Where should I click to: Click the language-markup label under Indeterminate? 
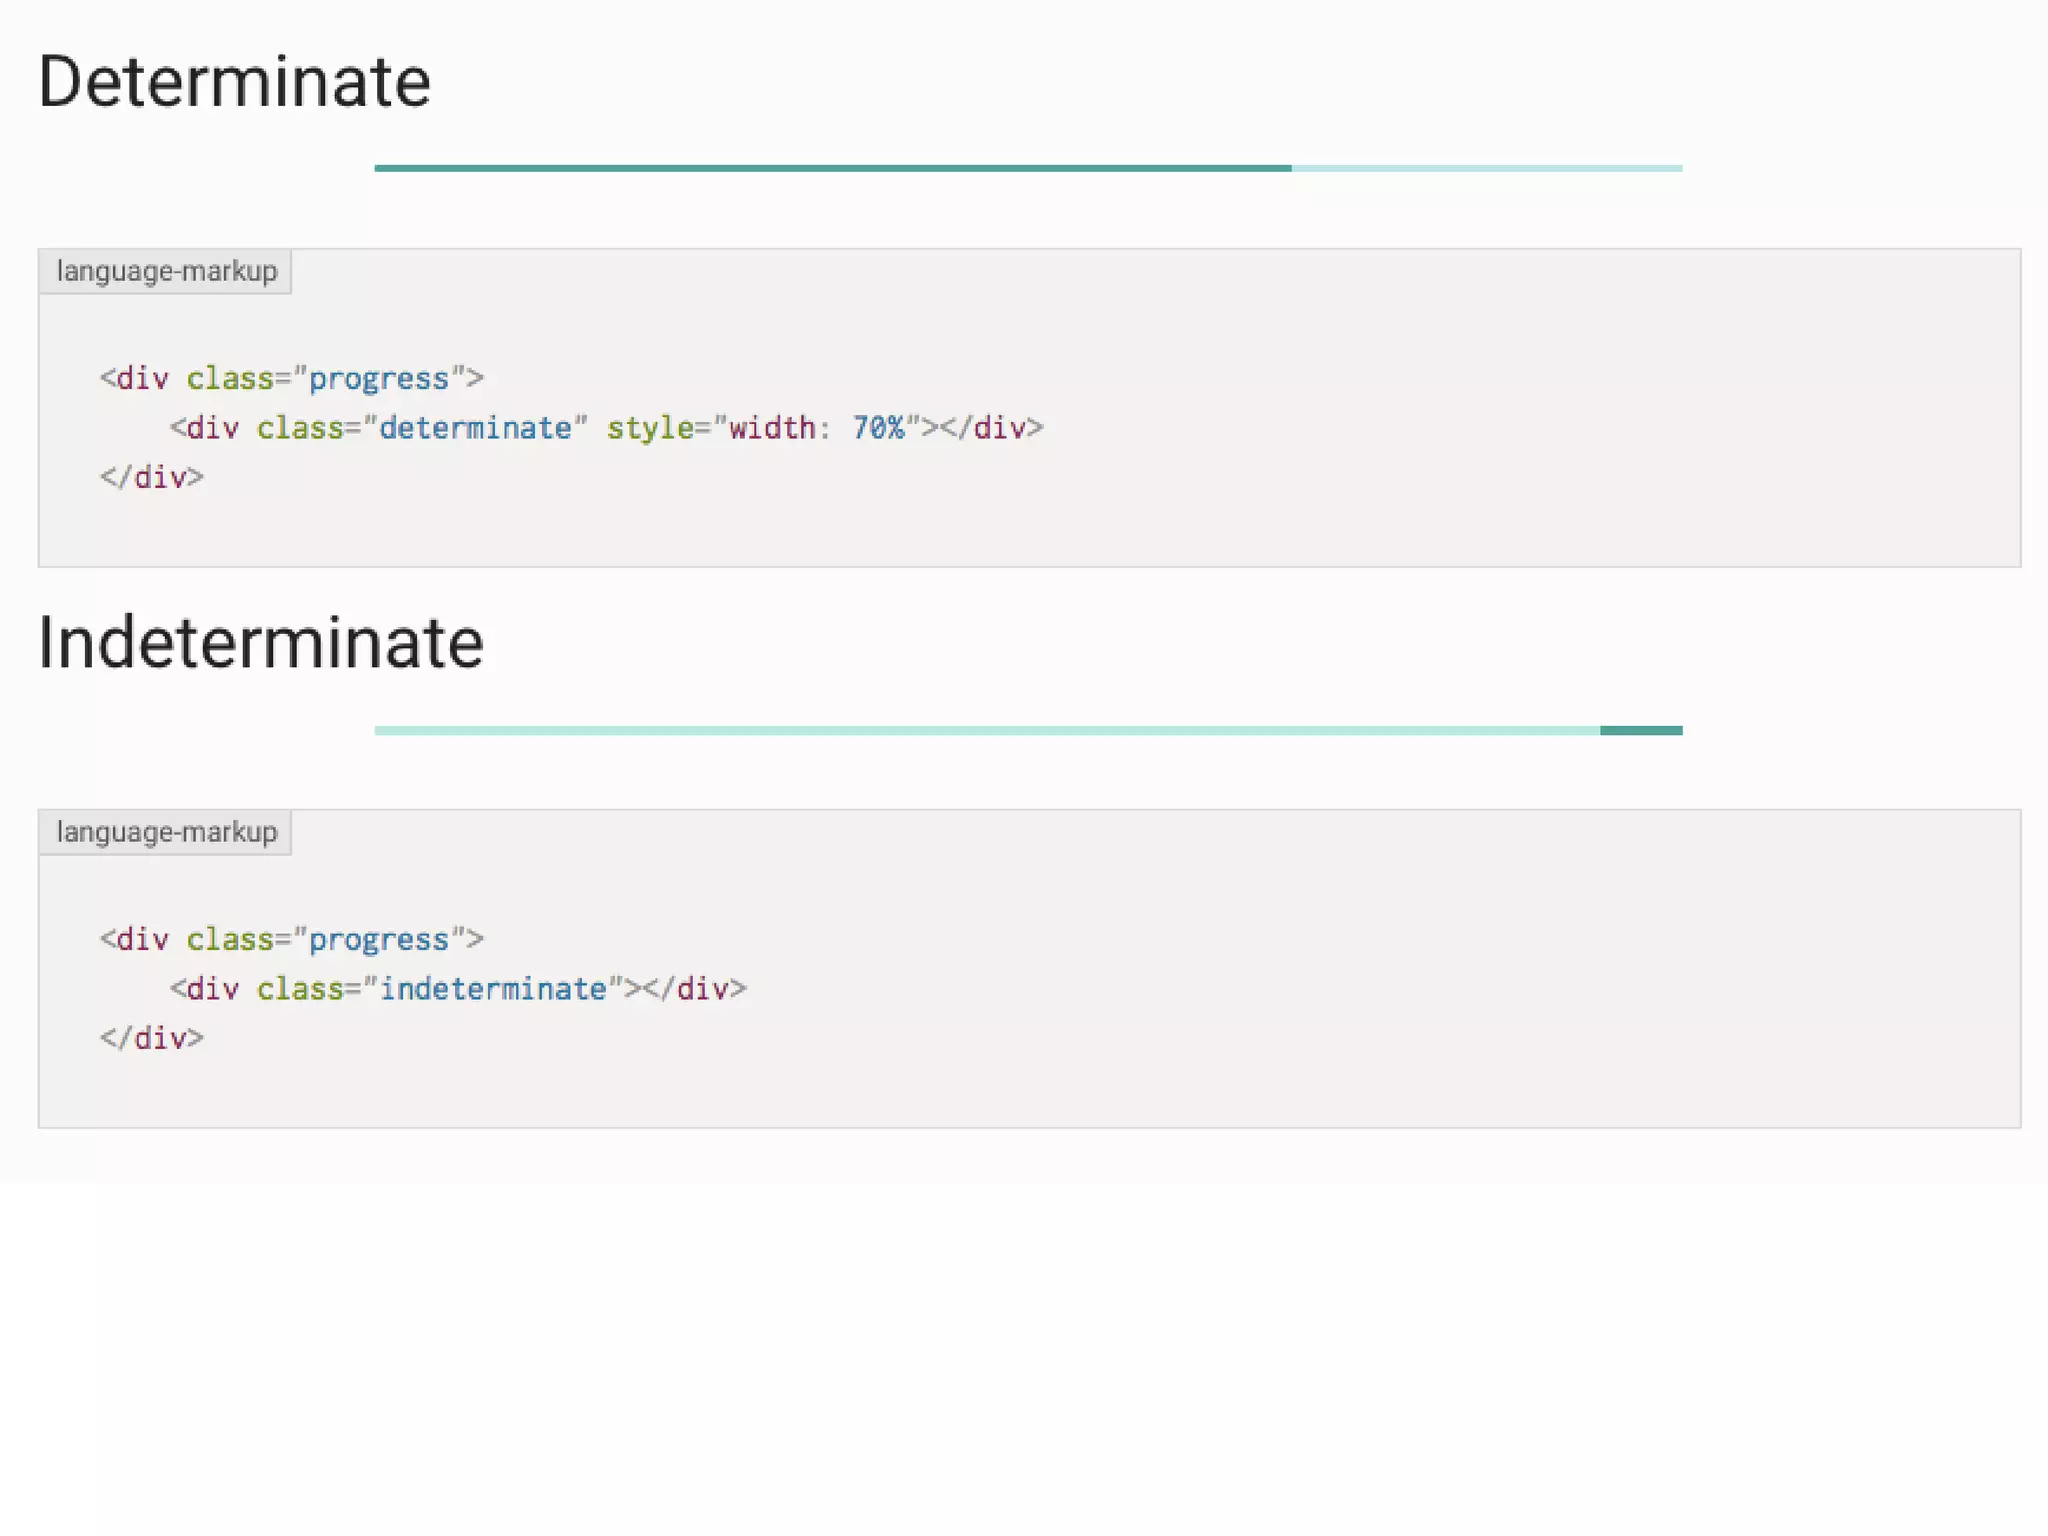tap(166, 833)
